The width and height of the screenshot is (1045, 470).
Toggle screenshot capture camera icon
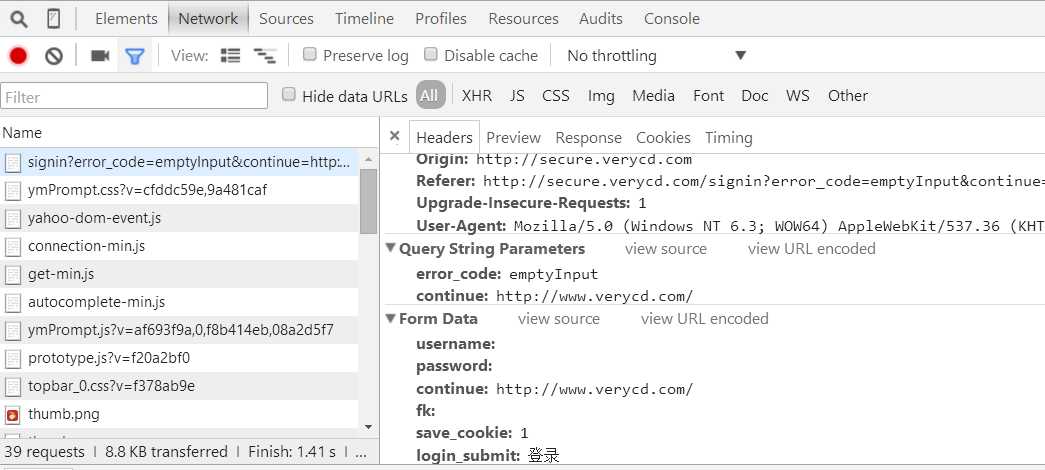point(100,56)
